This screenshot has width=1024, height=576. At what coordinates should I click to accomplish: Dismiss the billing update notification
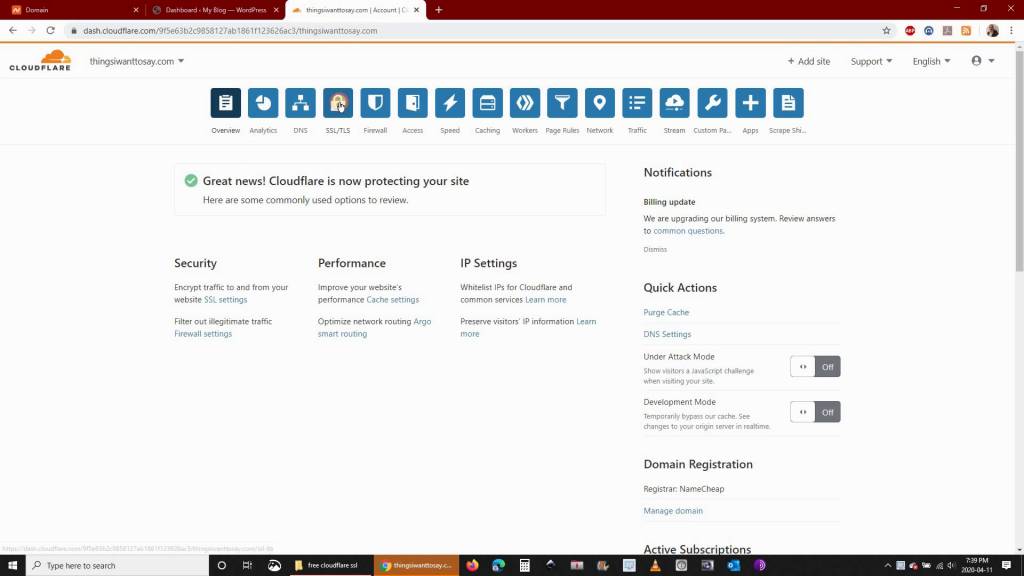[x=655, y=249]
